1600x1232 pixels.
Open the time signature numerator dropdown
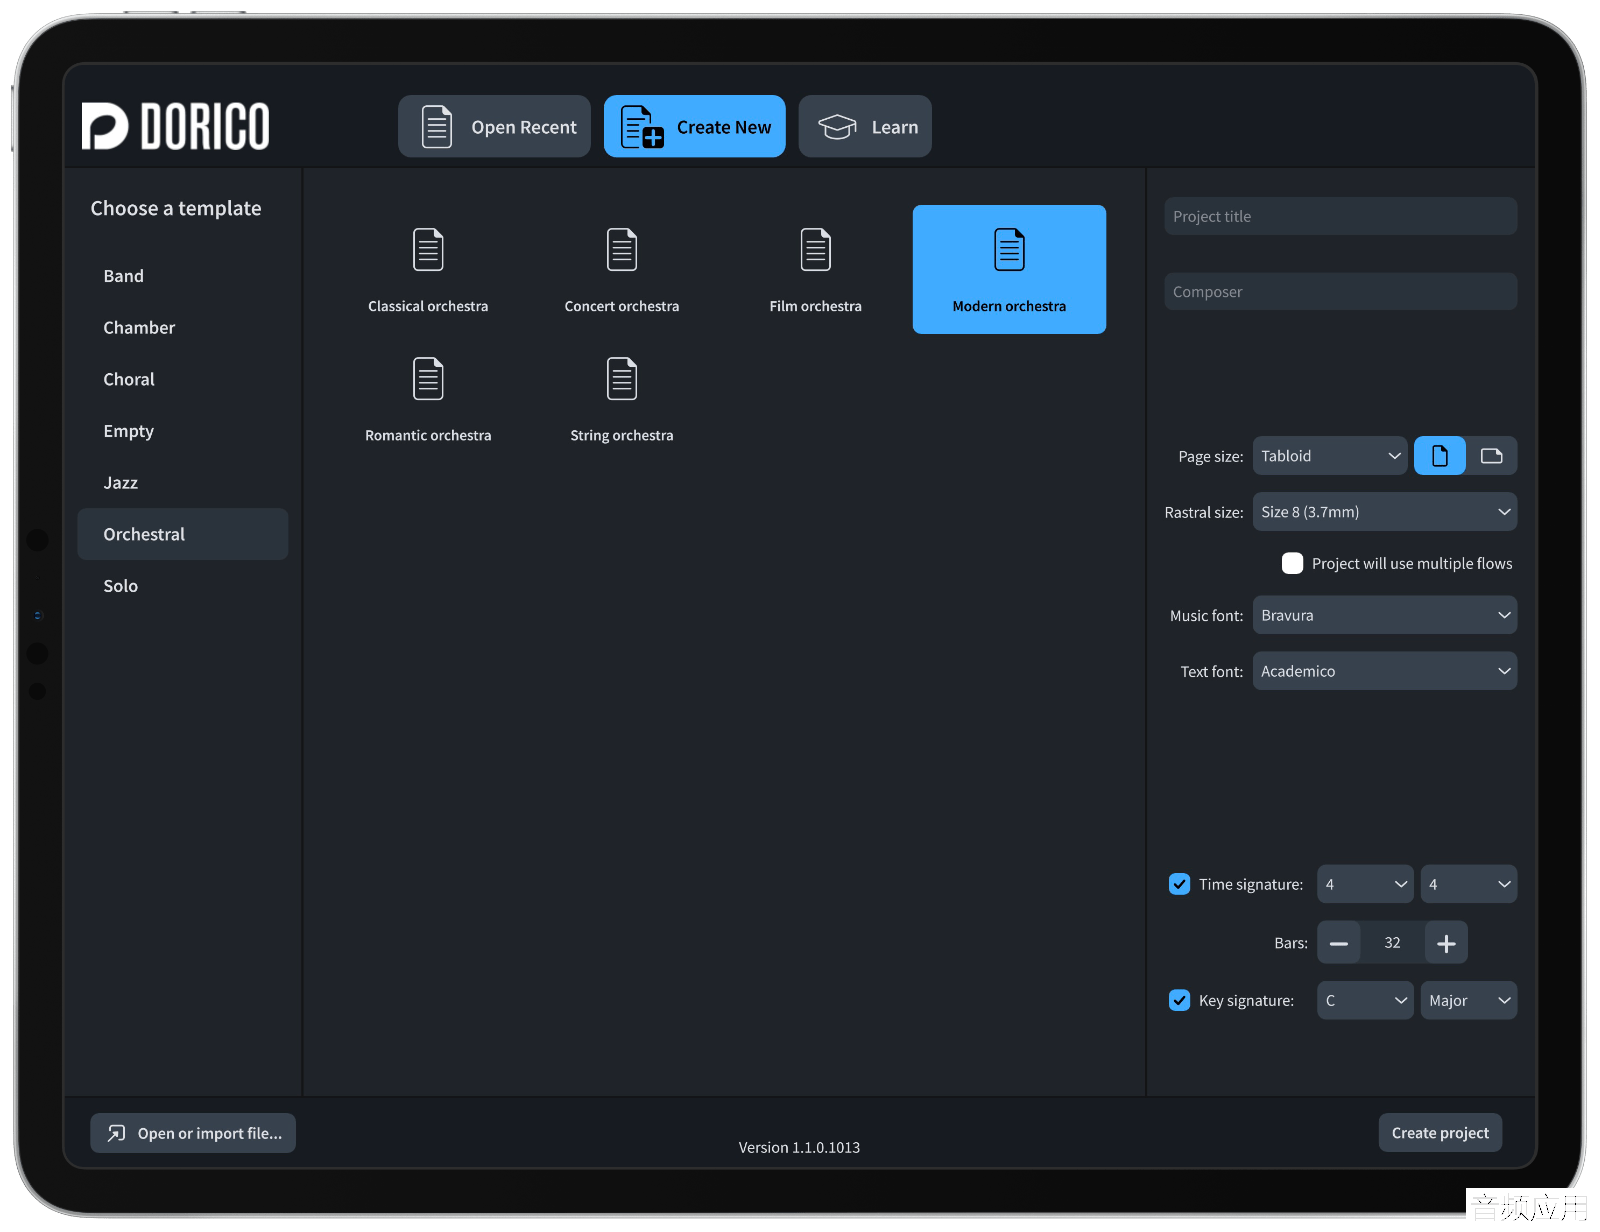(x=1365, y=884)
